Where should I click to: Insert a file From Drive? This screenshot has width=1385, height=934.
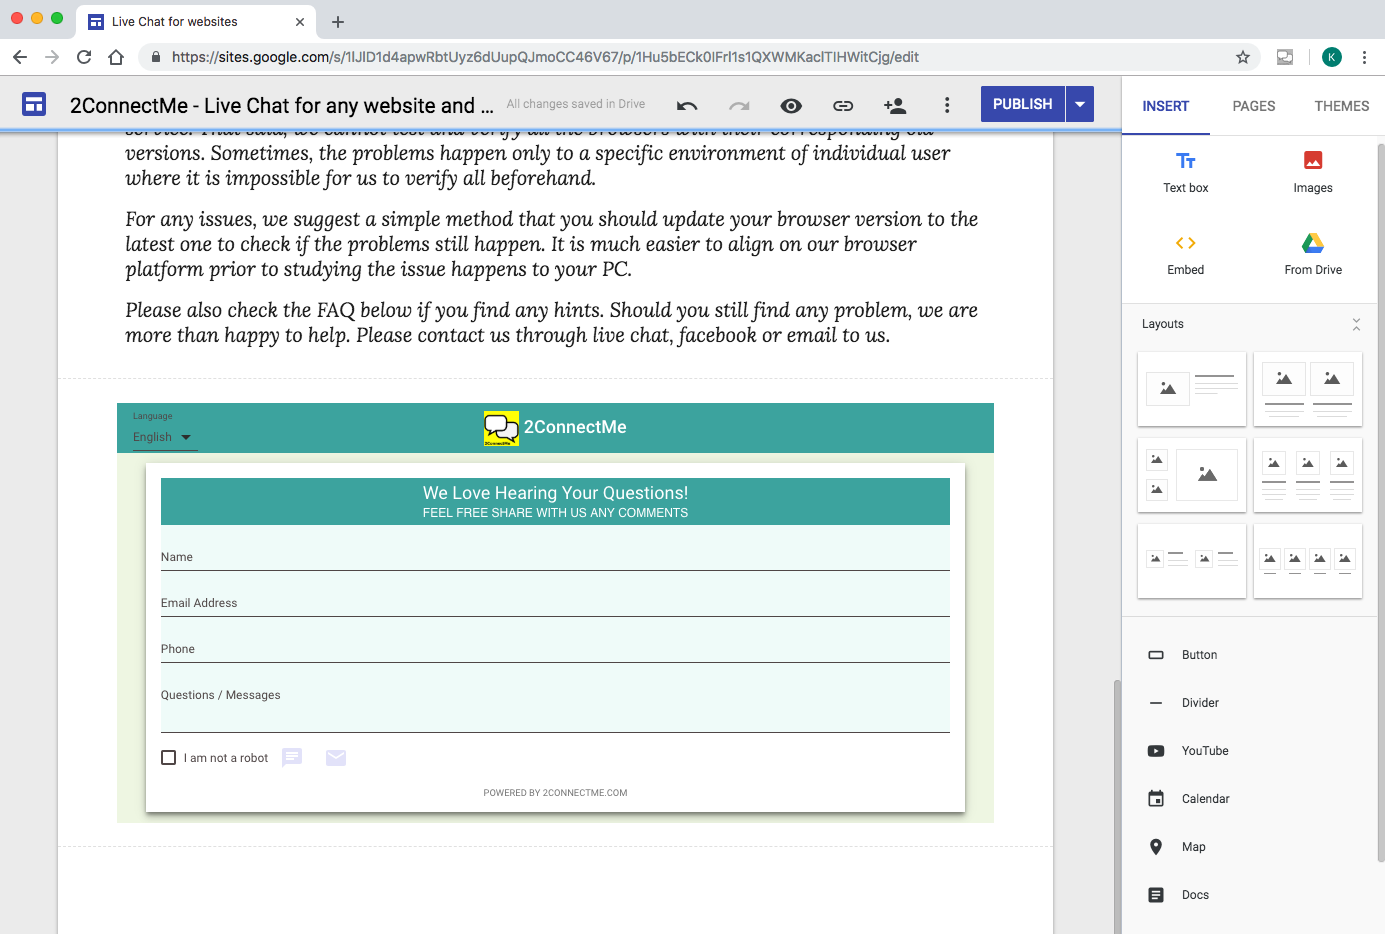(x=1313, y=254)
